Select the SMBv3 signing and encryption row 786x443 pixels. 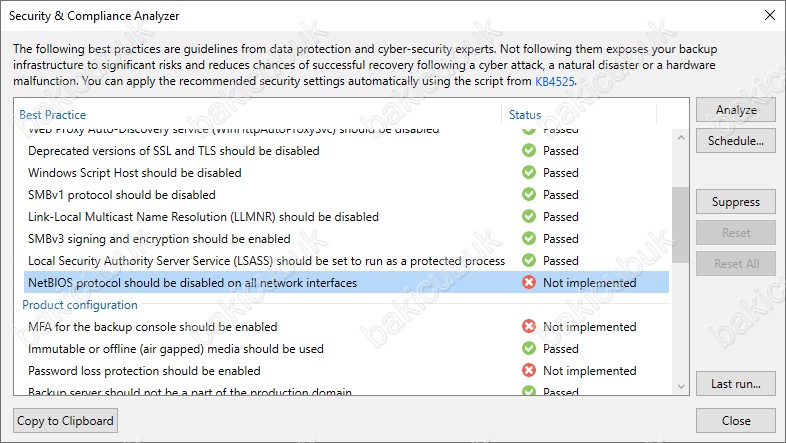(x=346, y=239)
